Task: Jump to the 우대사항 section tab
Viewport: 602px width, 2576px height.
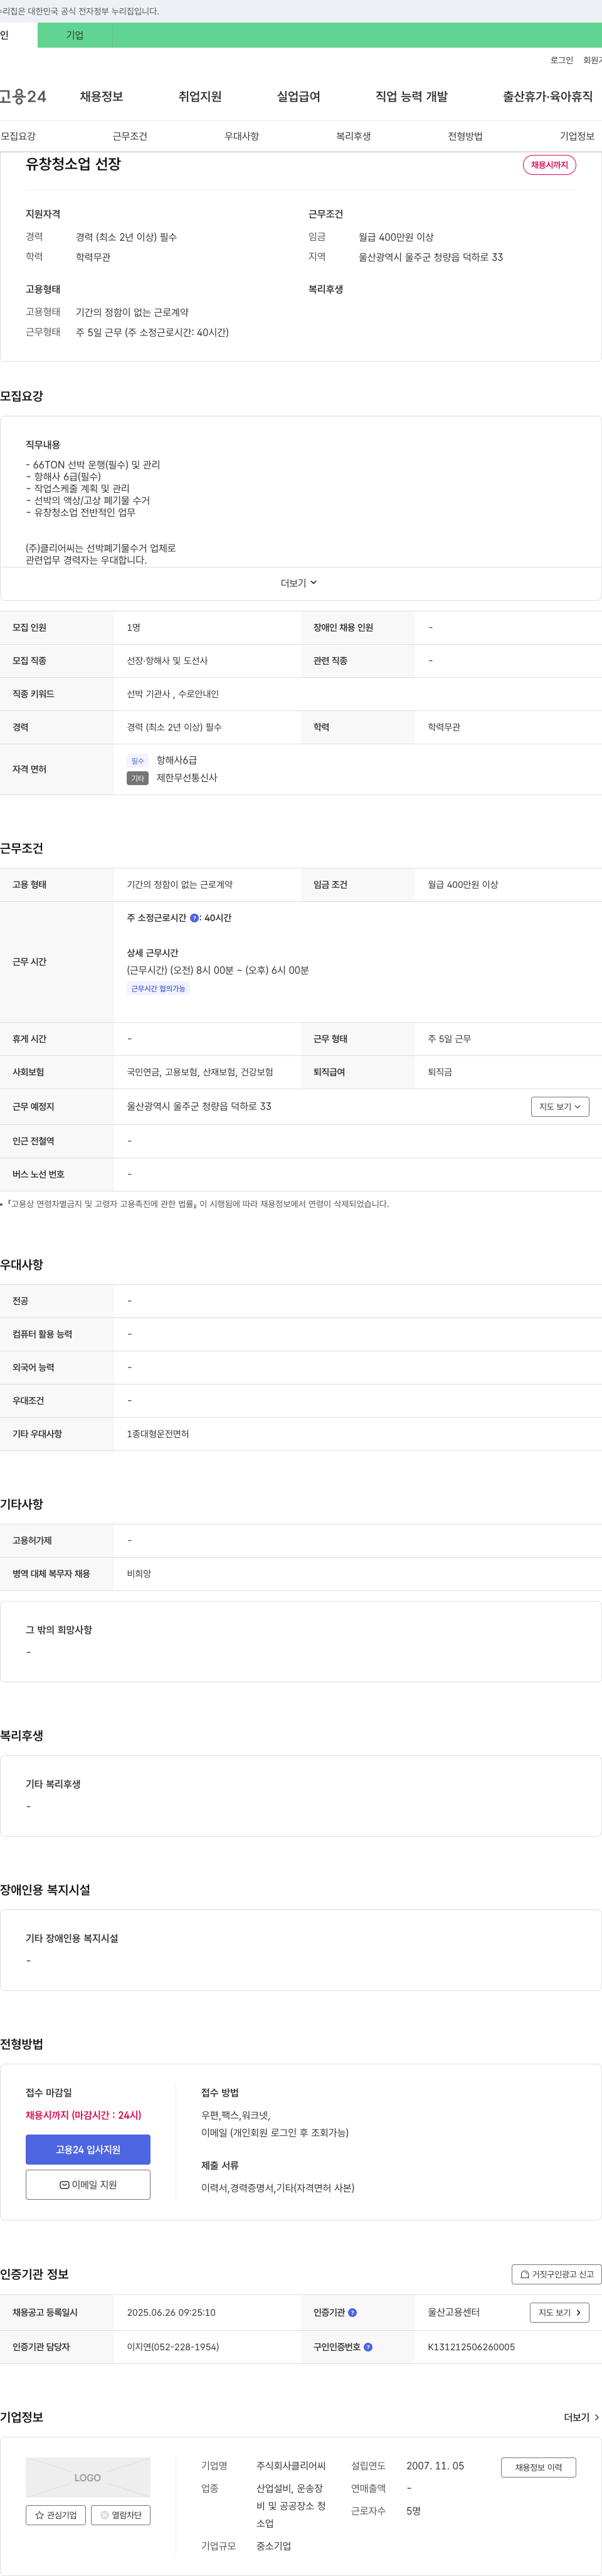Action: click(x=241, y=136)
